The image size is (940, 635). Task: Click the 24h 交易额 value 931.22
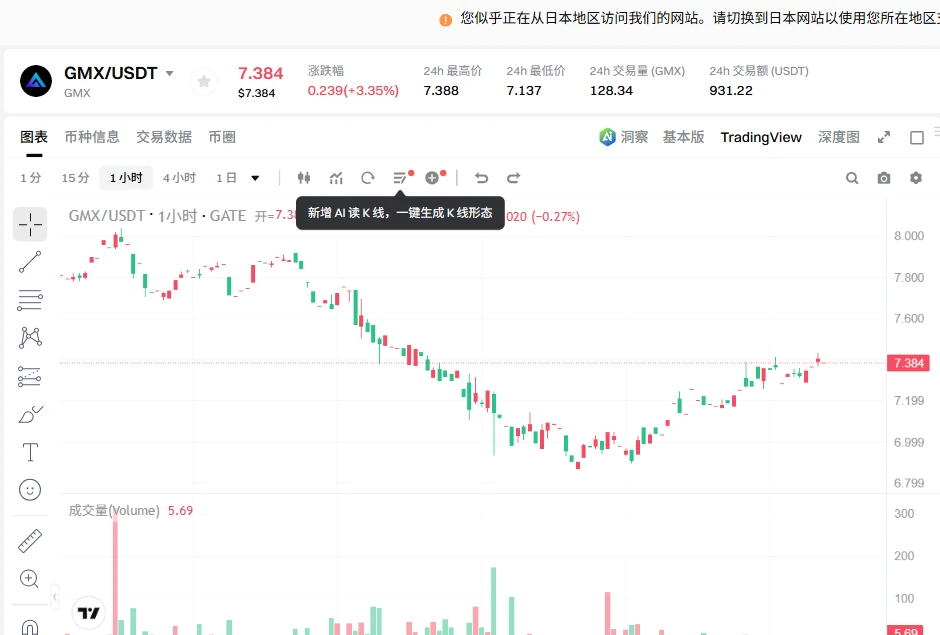point(731,91)
